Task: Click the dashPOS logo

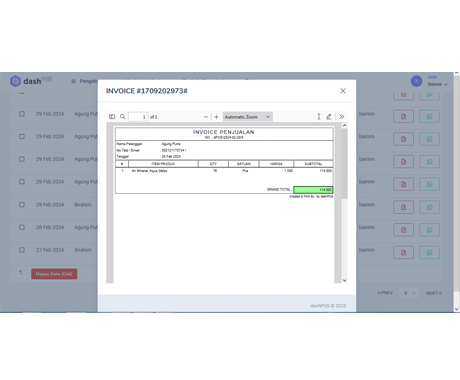Action: click(31, 81)
